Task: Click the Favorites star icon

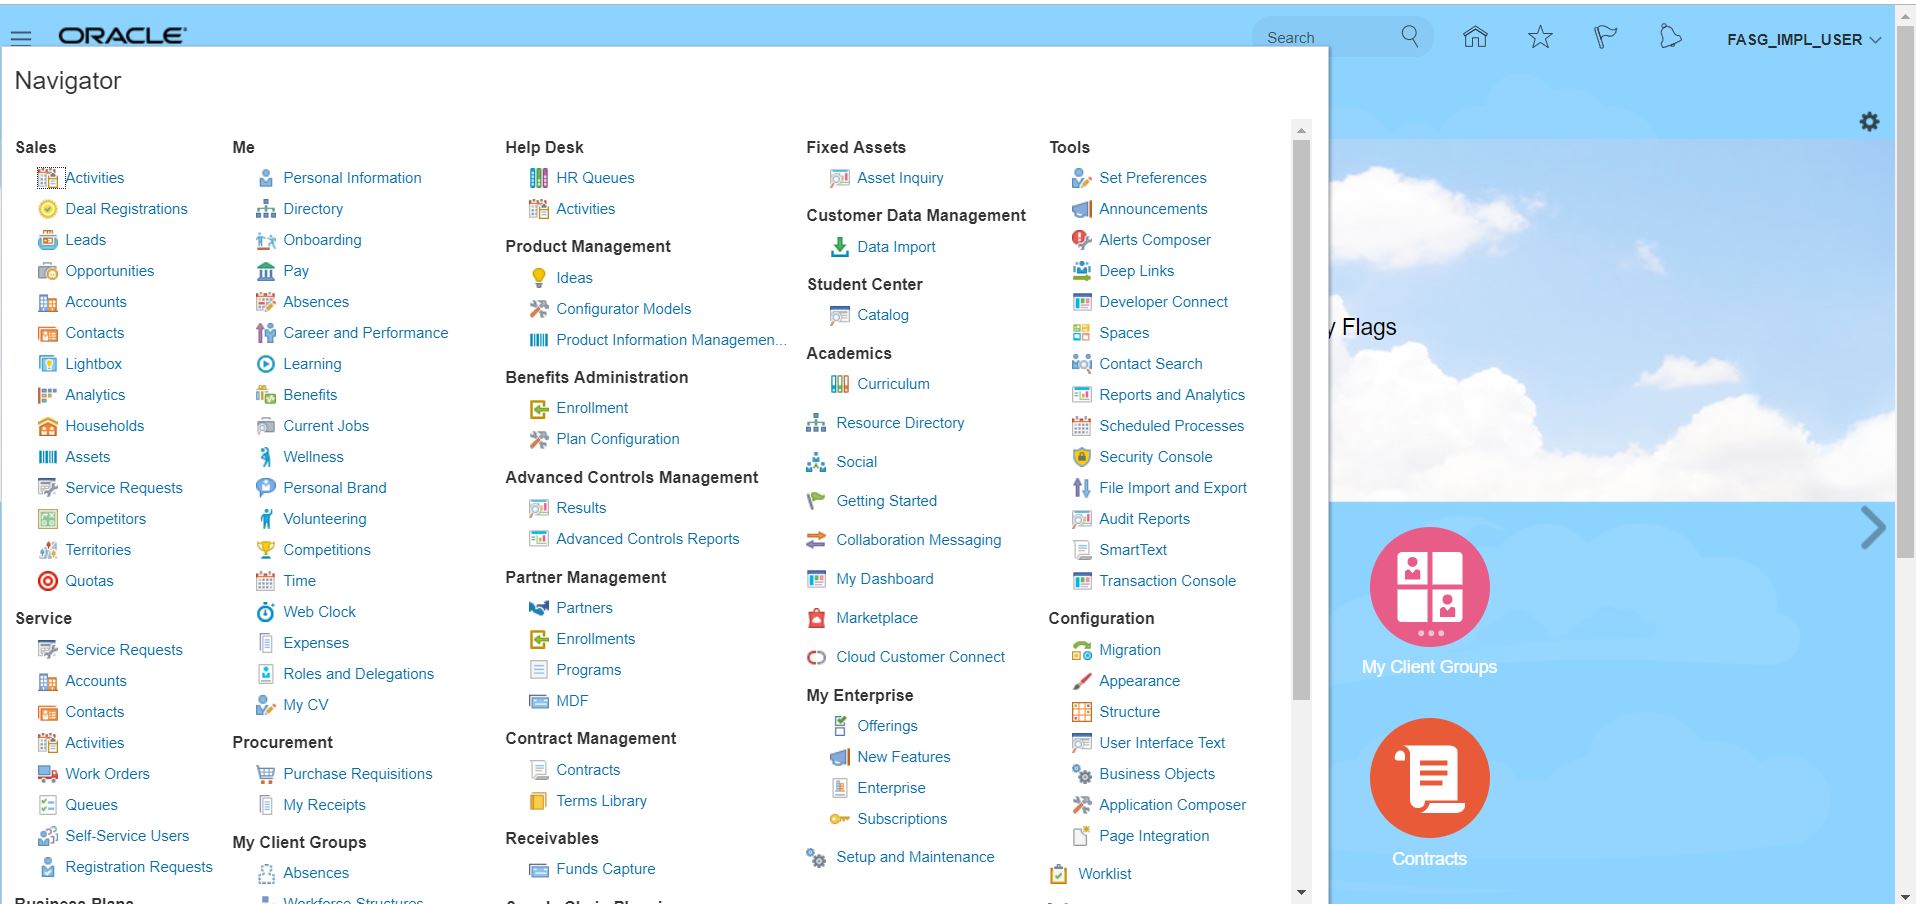Action: click(x=1540, y=38)
